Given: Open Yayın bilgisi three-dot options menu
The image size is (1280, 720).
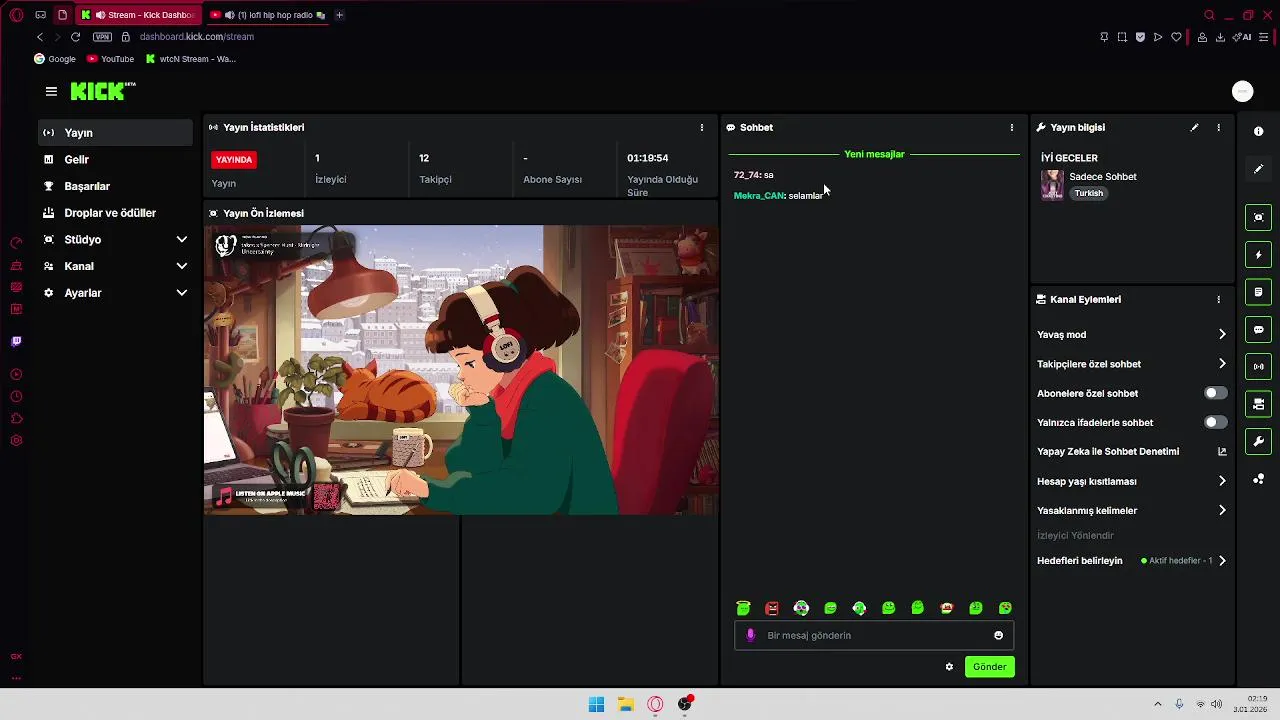Looking at the screenshot, I should tap(1218, 128).
